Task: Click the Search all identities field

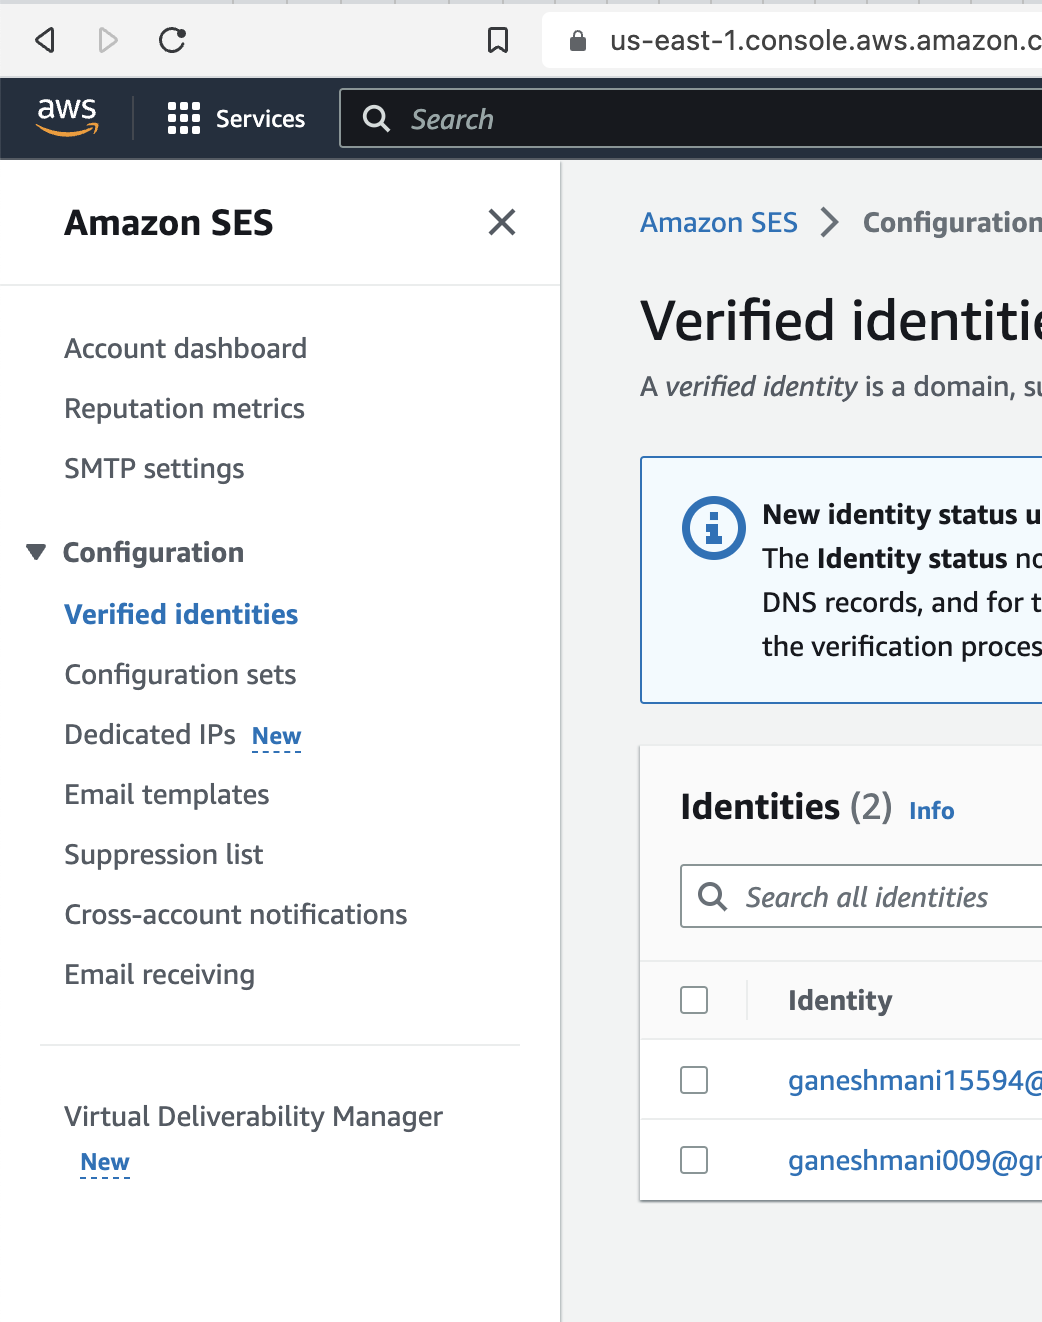Action: click(880, 897)
